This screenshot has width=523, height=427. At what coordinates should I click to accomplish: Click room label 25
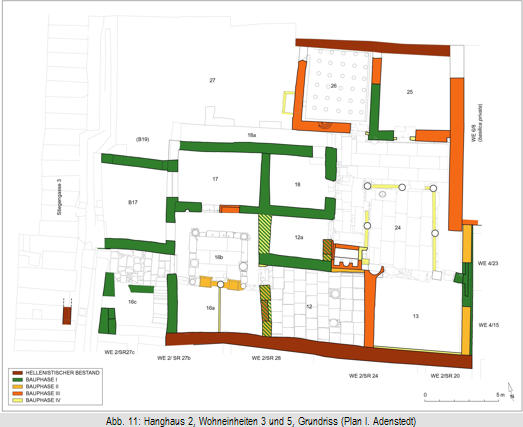(410, 92)
